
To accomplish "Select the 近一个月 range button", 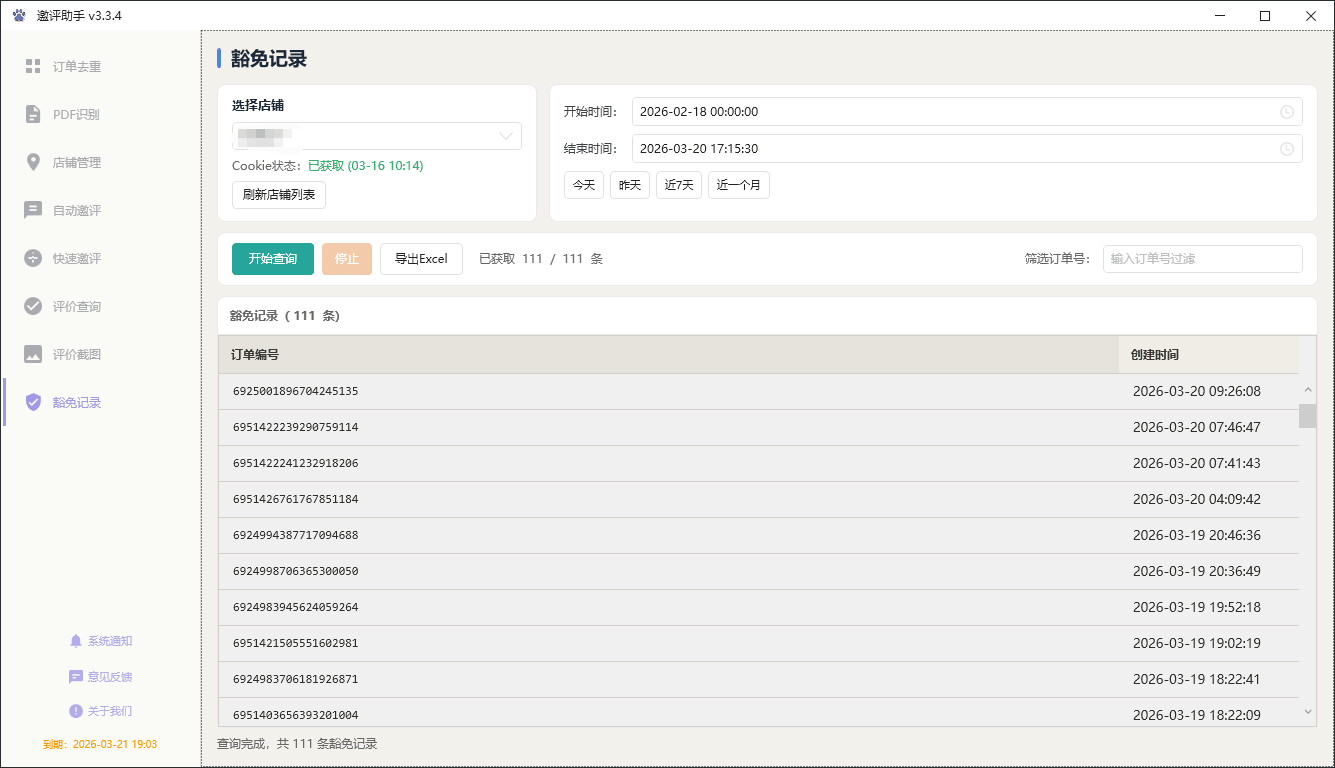I will [x=739, y=185].
